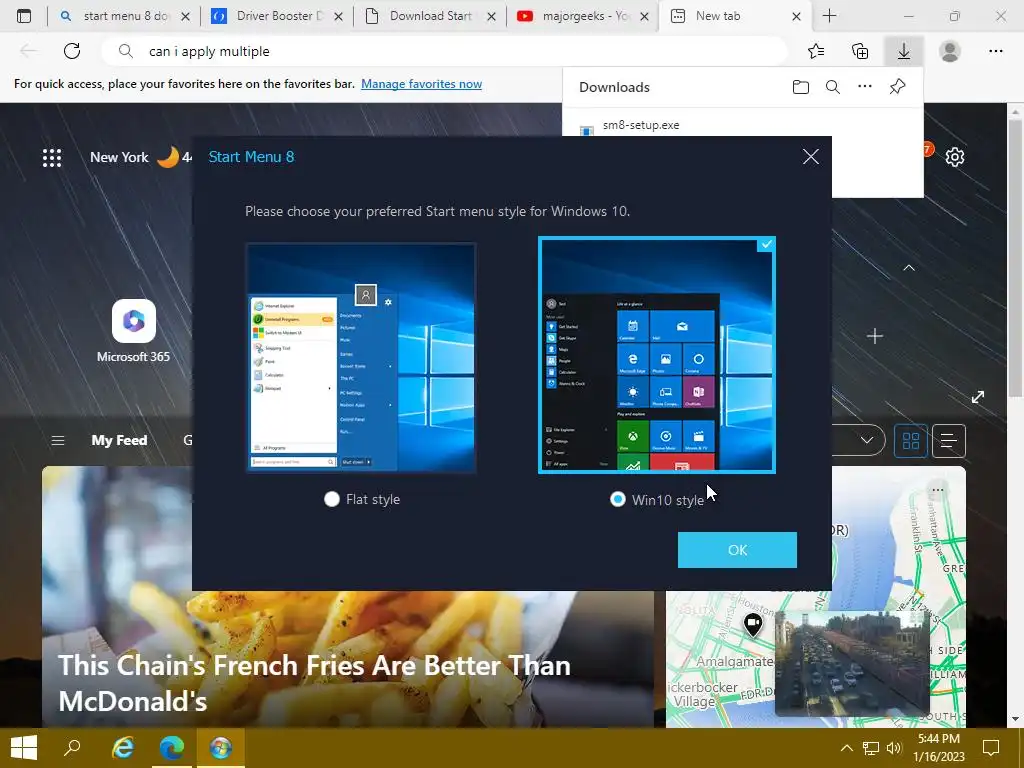Switch to the 'start menu 8 do' tab

123,16
